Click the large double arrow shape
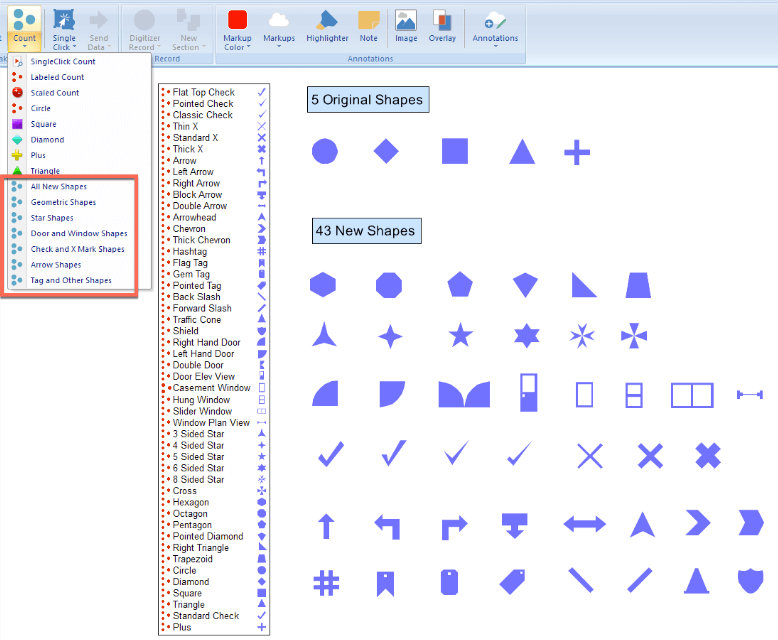778x640 pixels. point(584,524)
